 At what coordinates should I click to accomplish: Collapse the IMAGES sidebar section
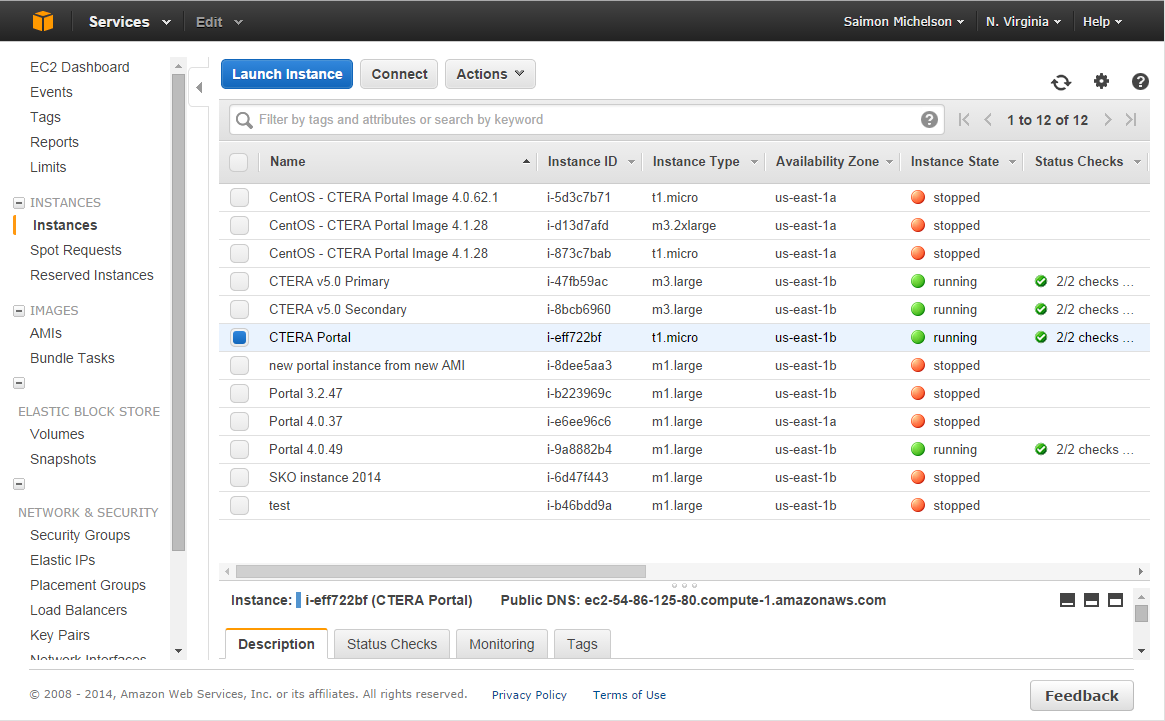pyautogui.click(x=19, y=311)
